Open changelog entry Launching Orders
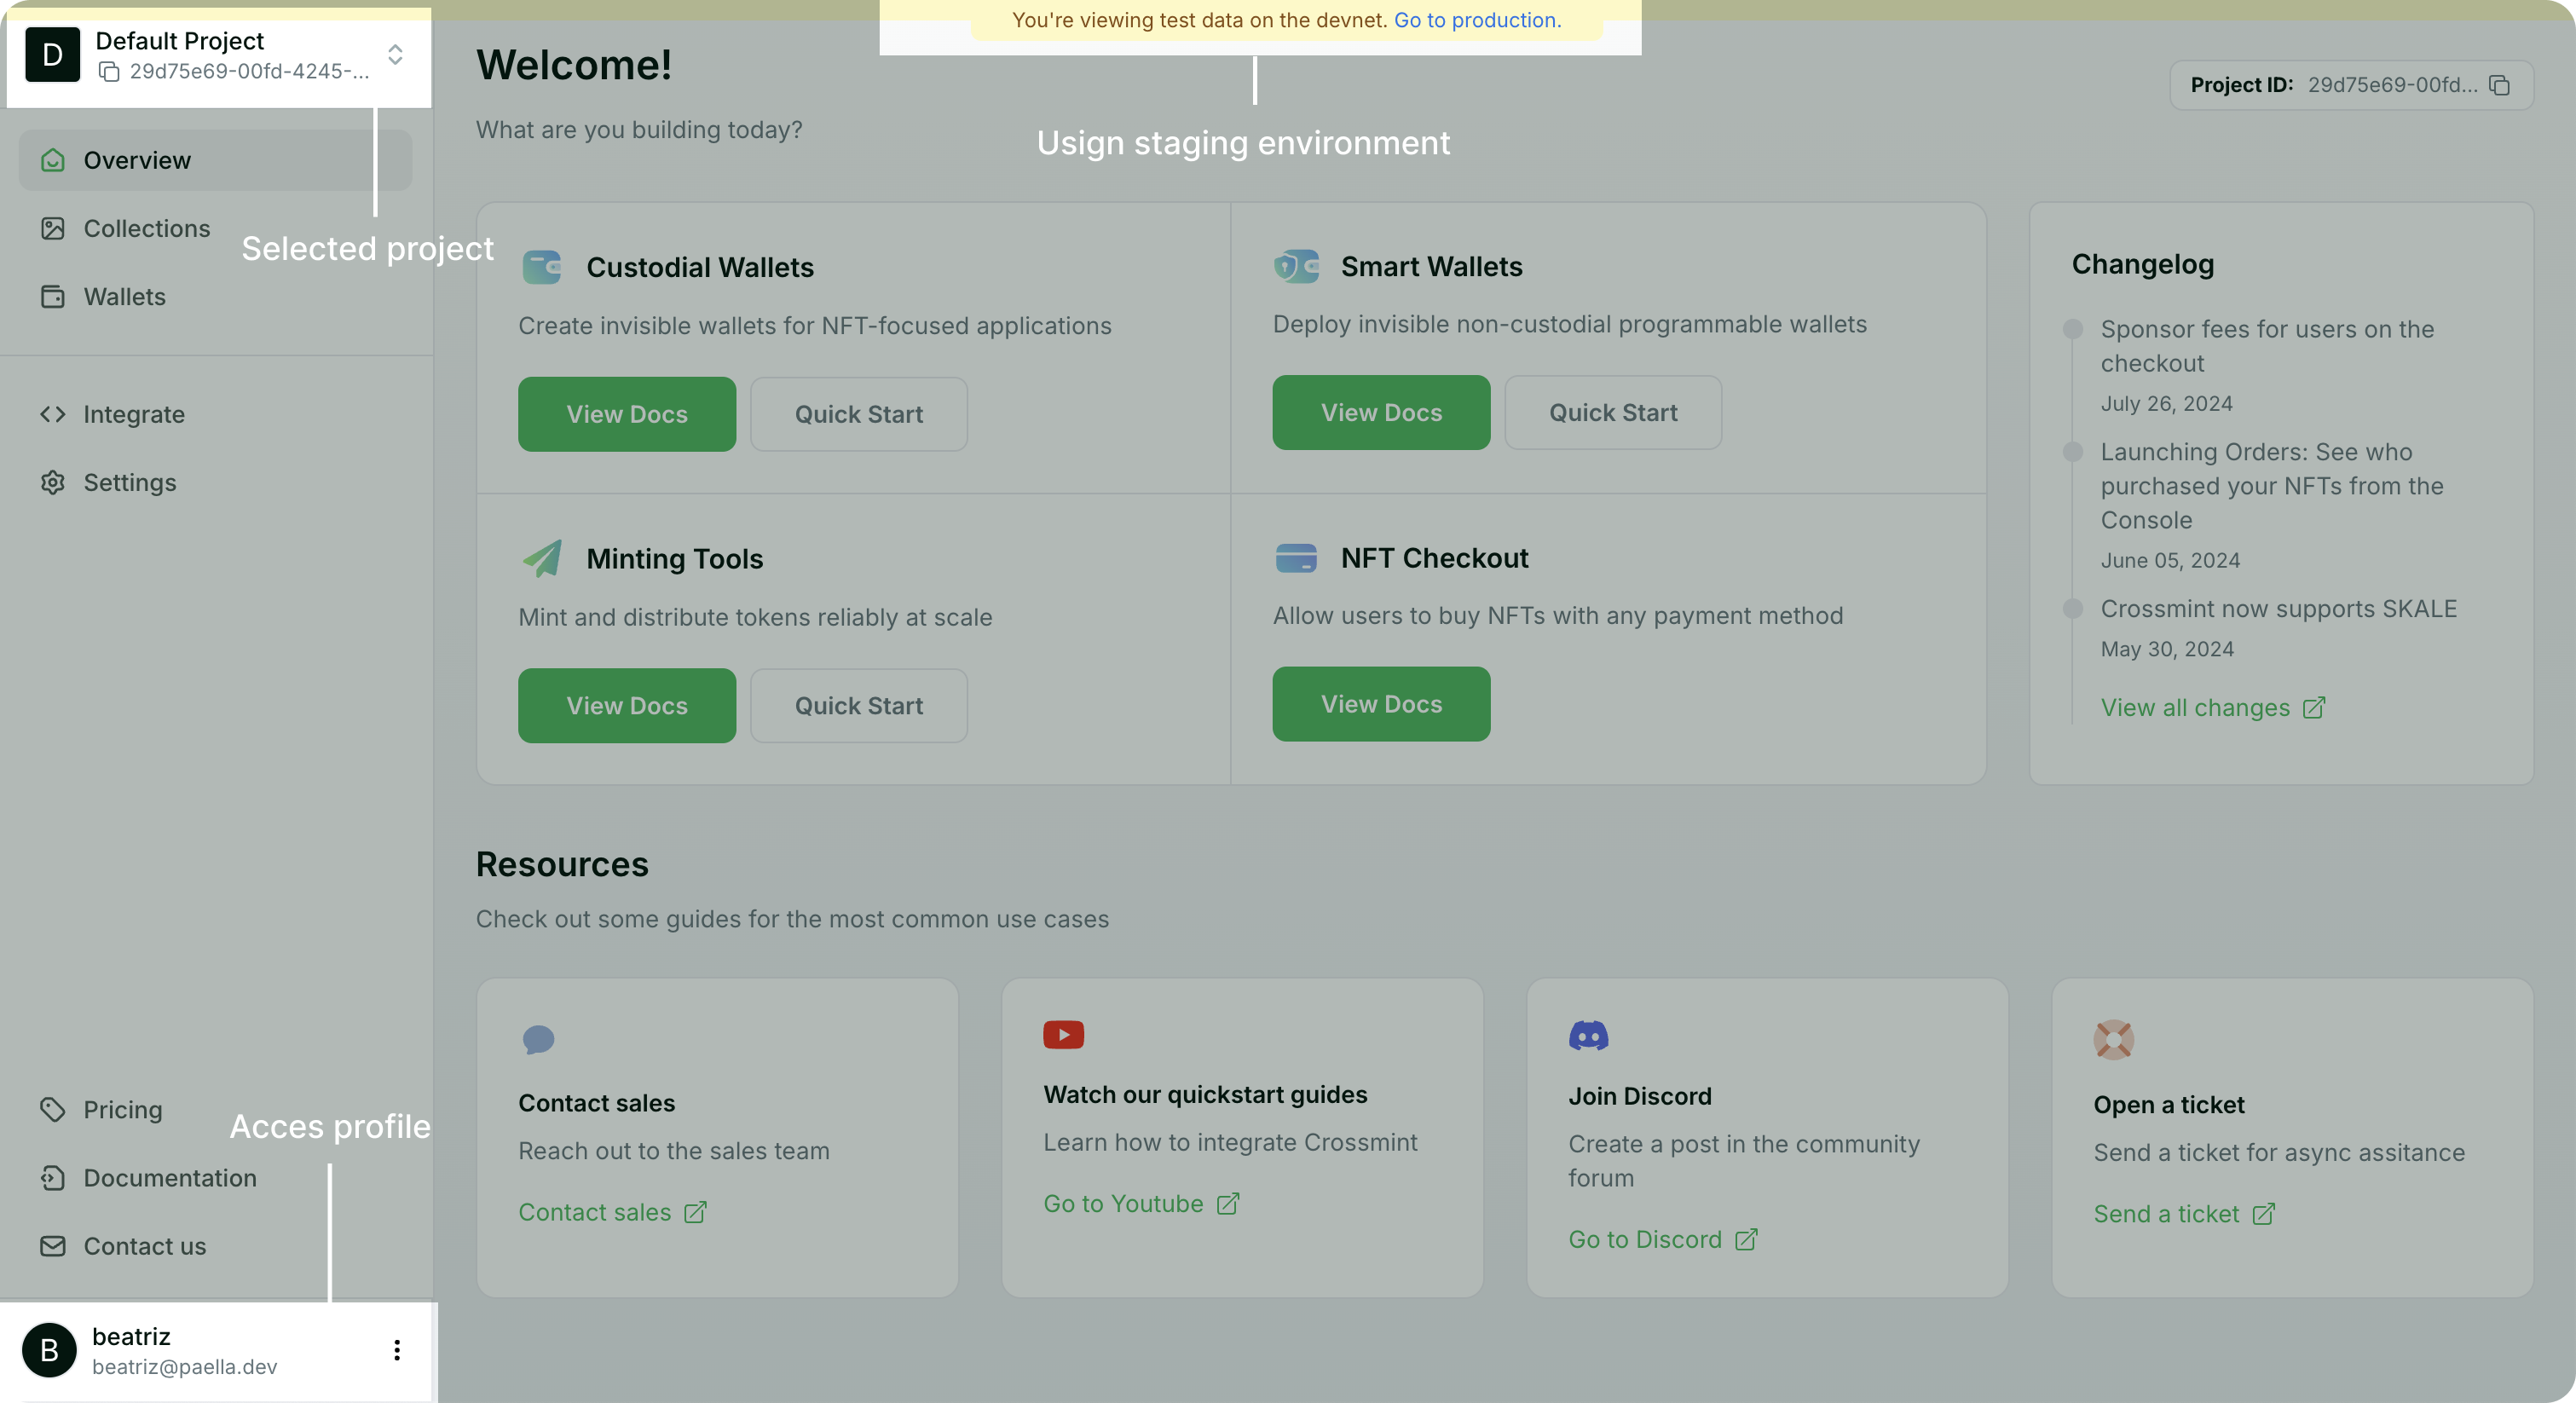The image size is (2576, 1403). point(2271,486)
